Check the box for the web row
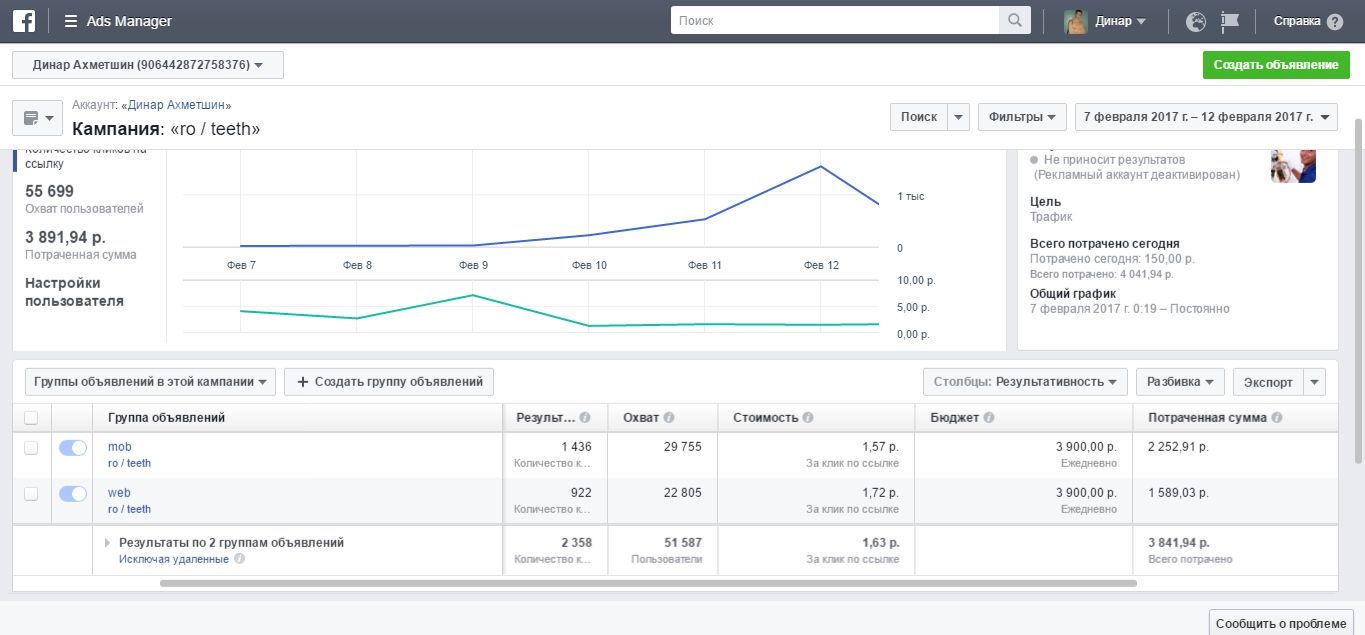Screen dimensions: 1365x635 click(x=31, y=494)
